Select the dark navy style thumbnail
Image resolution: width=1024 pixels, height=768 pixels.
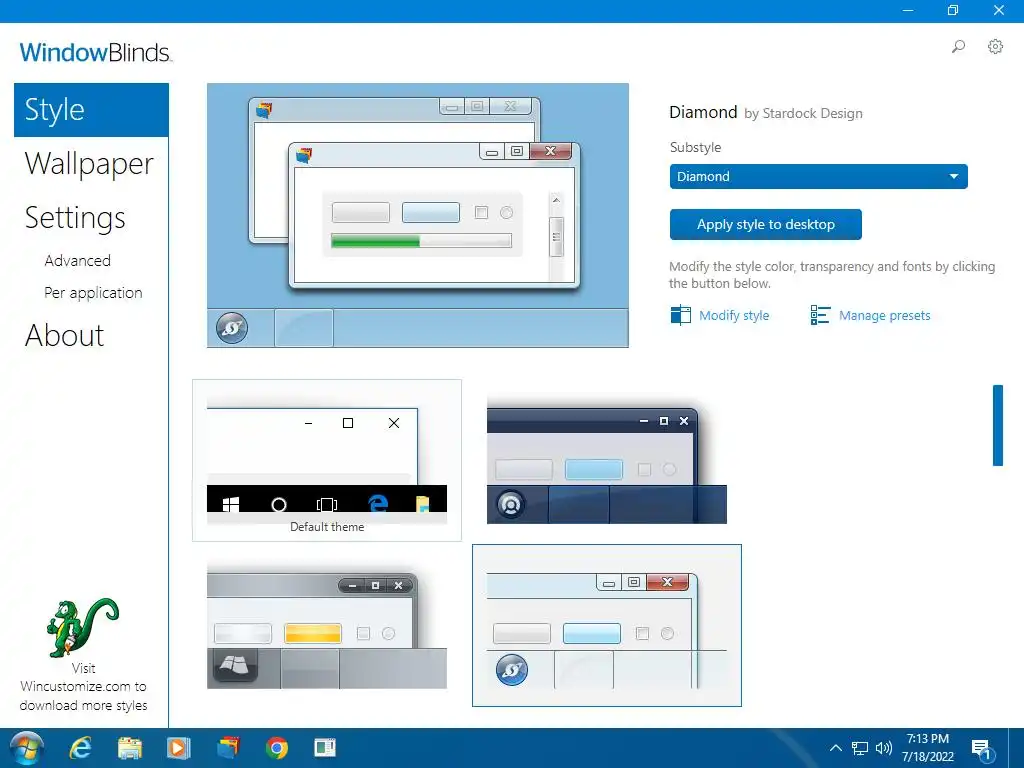pyautogui.click(x=607, y=460)
